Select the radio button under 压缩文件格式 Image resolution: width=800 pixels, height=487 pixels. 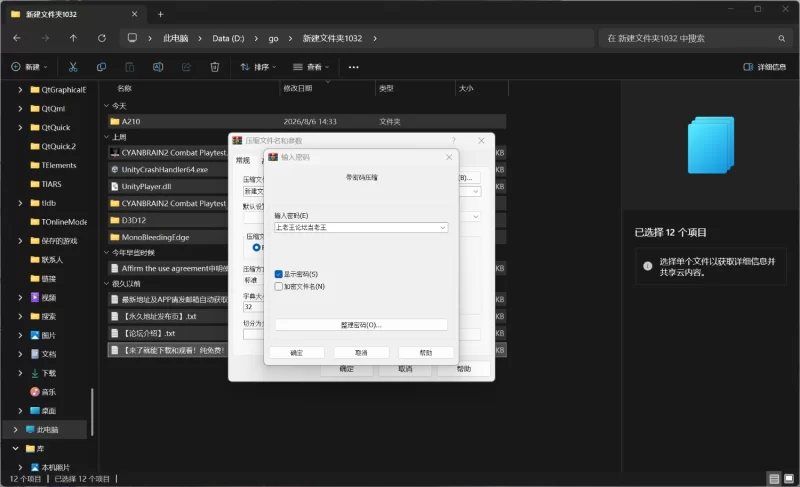click(256, 247)
